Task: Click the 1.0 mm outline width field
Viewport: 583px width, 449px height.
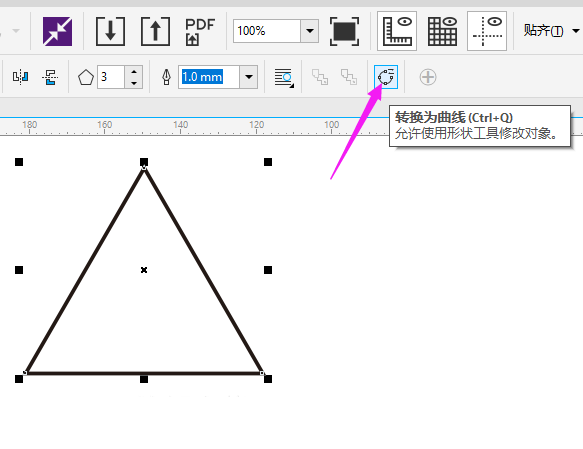Action: [x=209, y=77]
